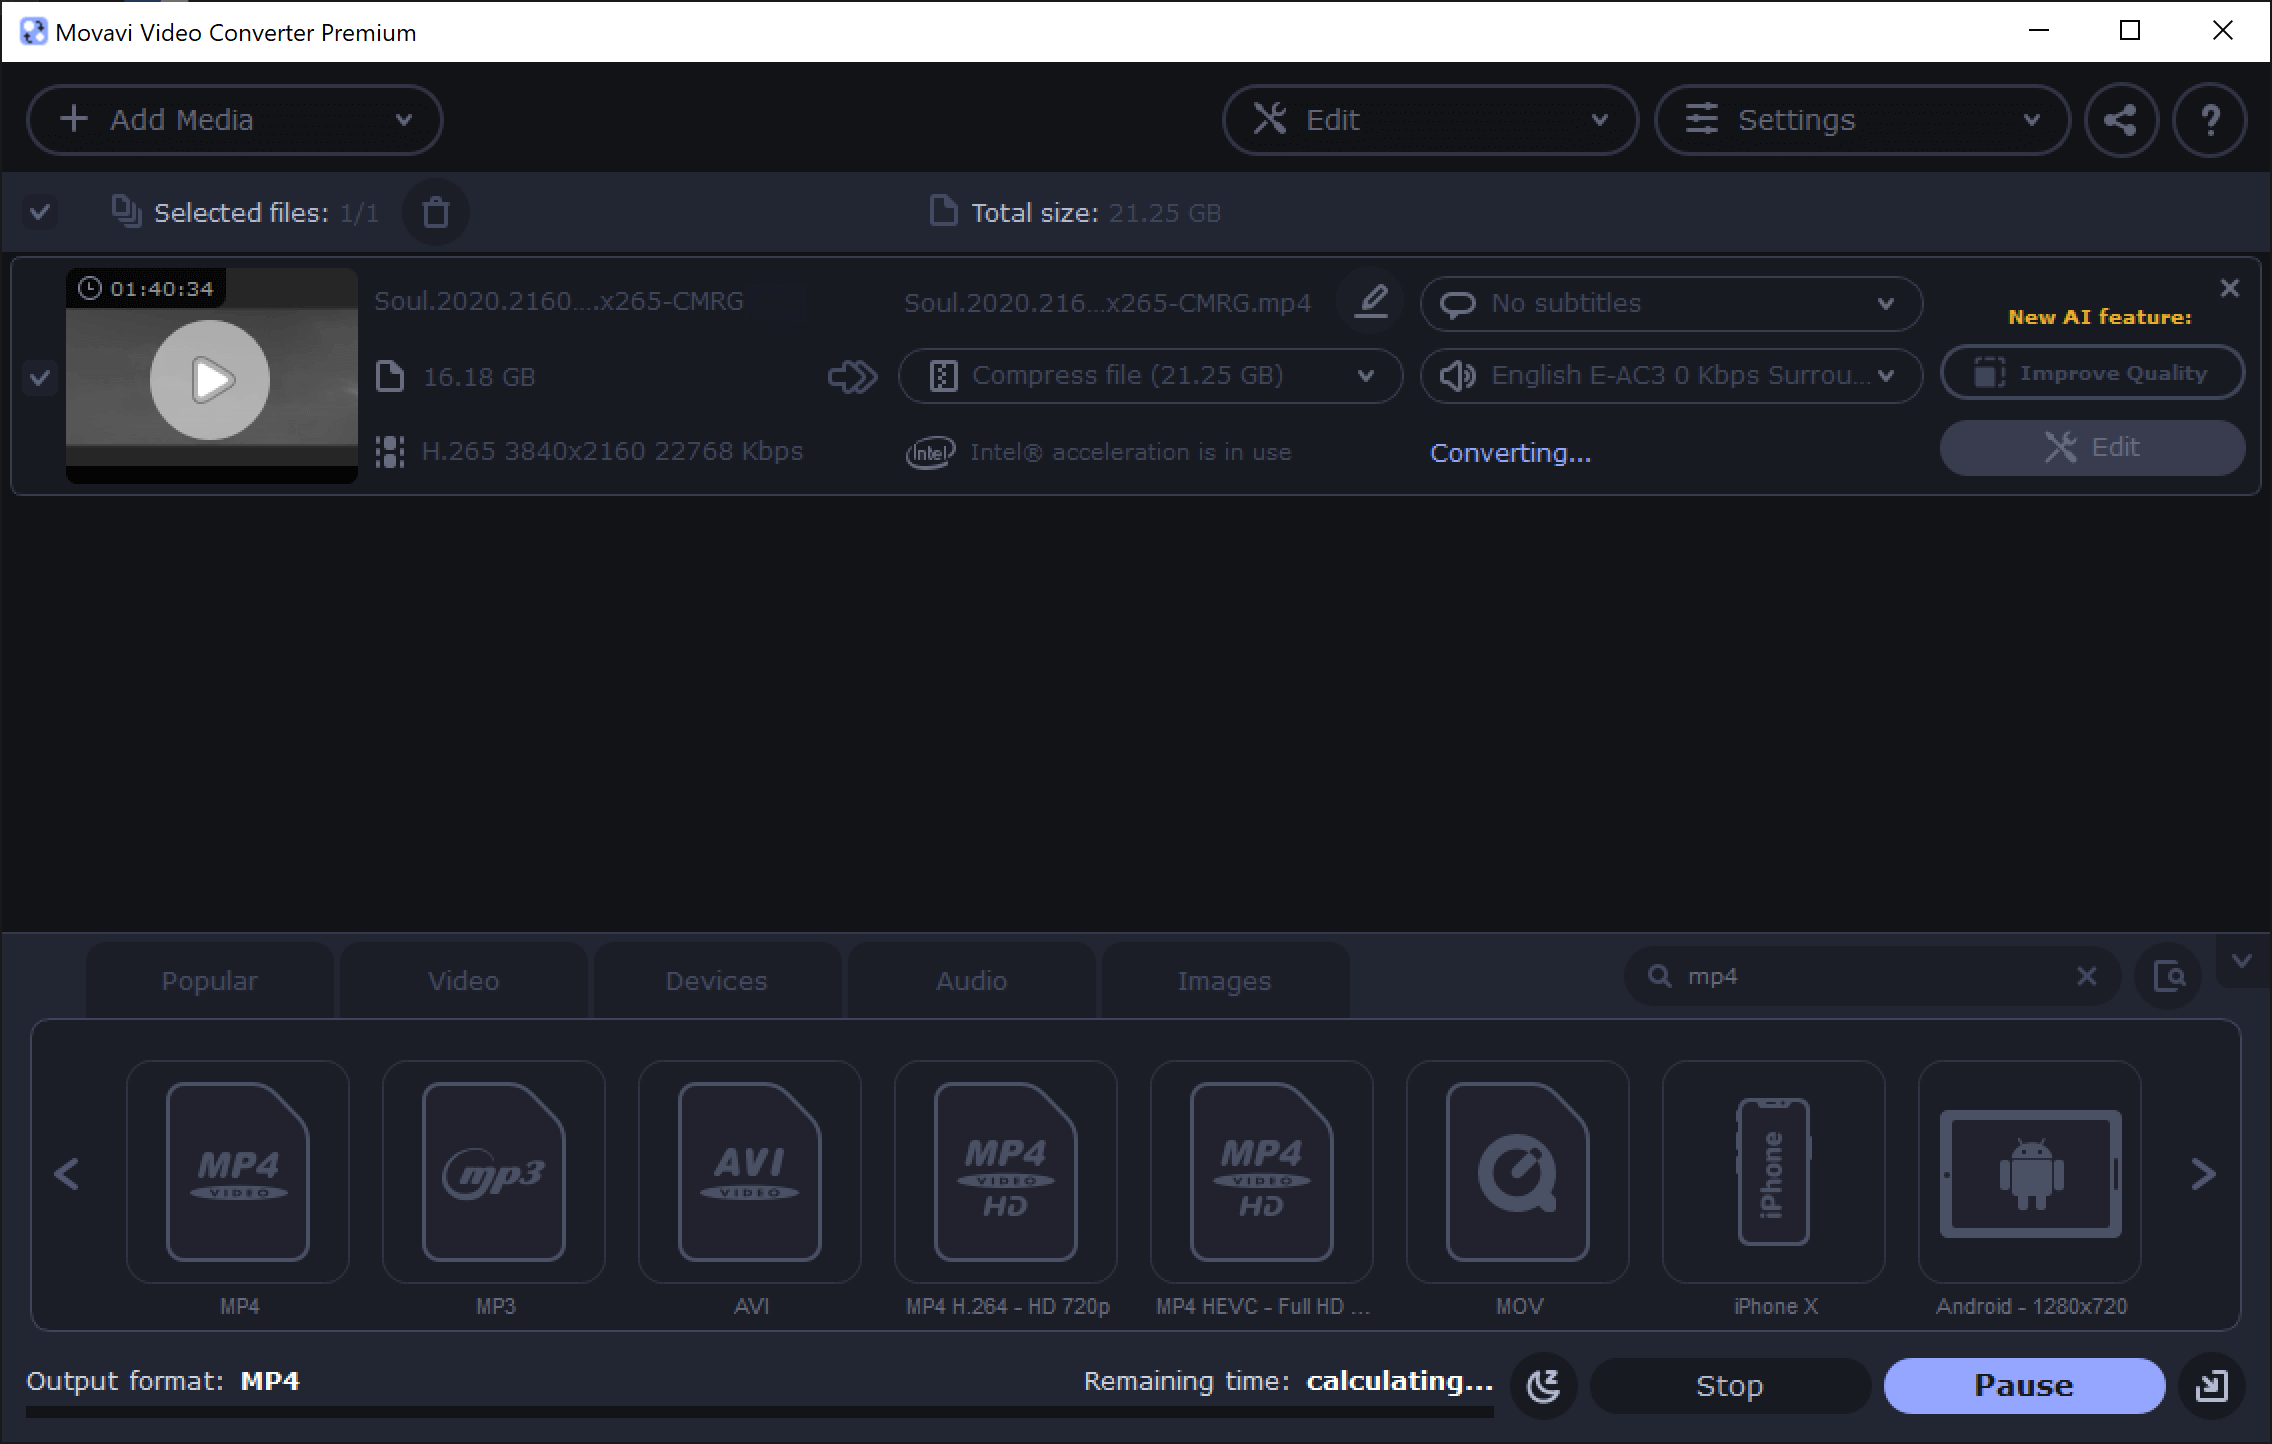This screenshot has width=2272, height=1444.
Task: Open the Devices tab
Action: tap(717, 981)
